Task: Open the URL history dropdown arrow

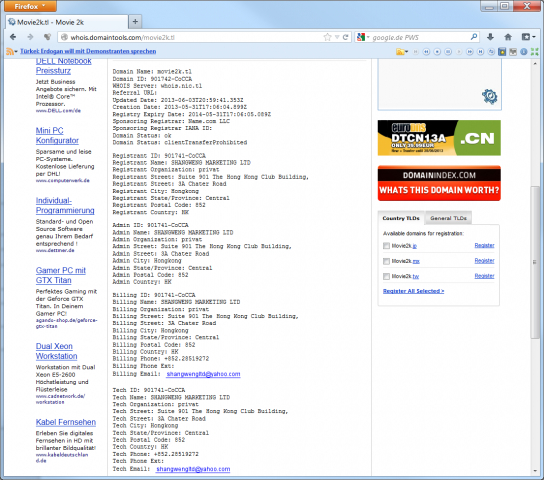Action: [x=337, y=37]
